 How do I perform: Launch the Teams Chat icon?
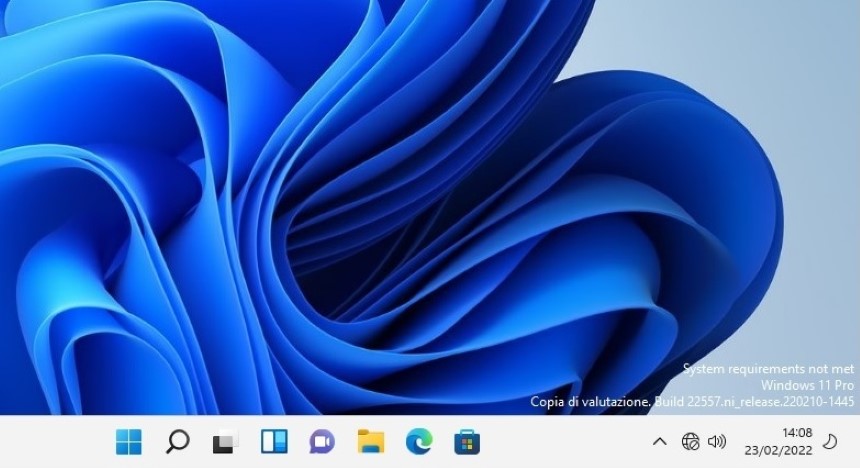322,442
